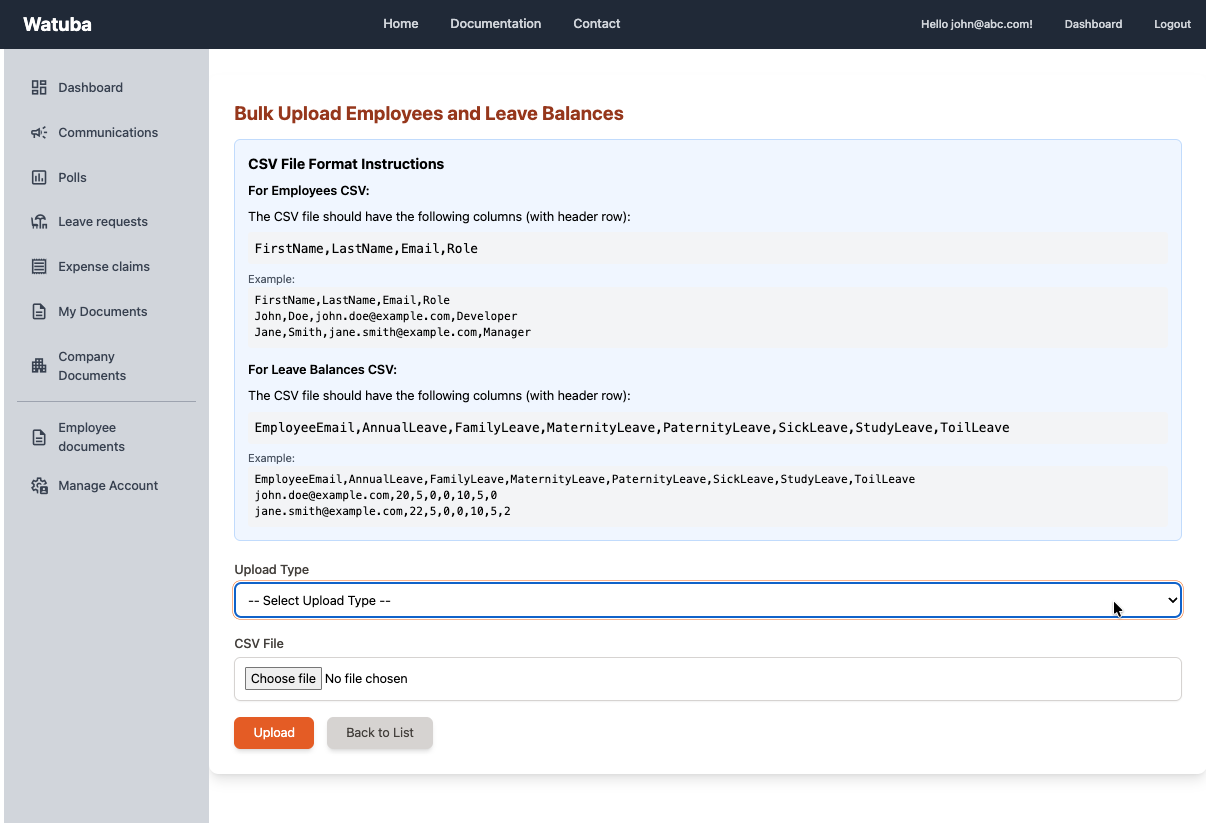Open the Select Upload Type dropdown
This screenshot has width=1206, height=823.
coord(708,600)
